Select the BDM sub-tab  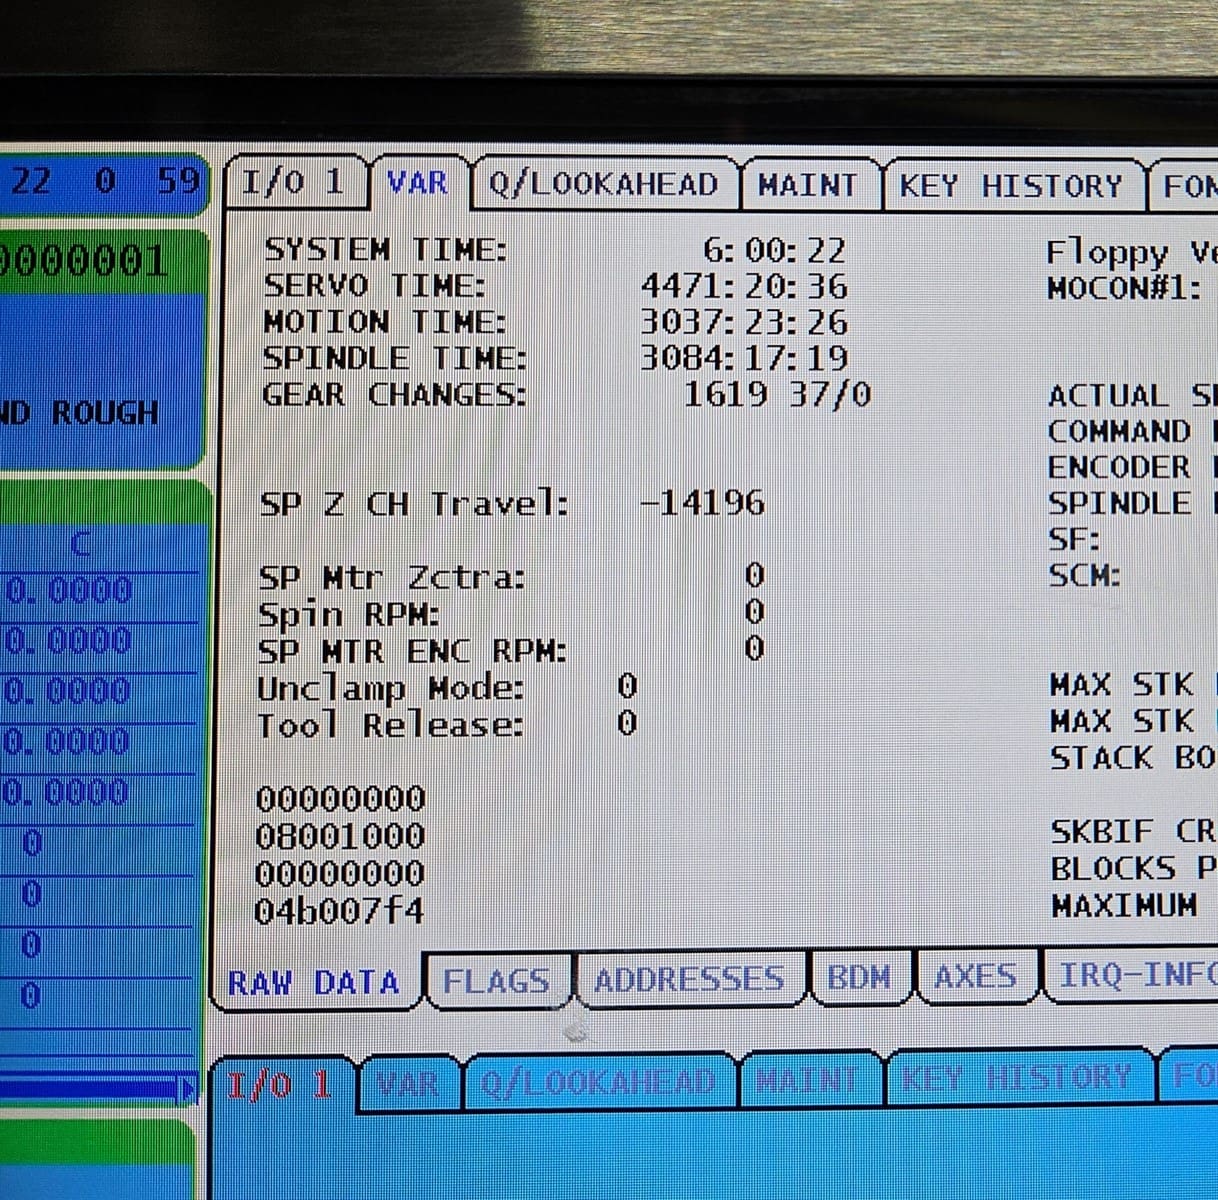858,977
